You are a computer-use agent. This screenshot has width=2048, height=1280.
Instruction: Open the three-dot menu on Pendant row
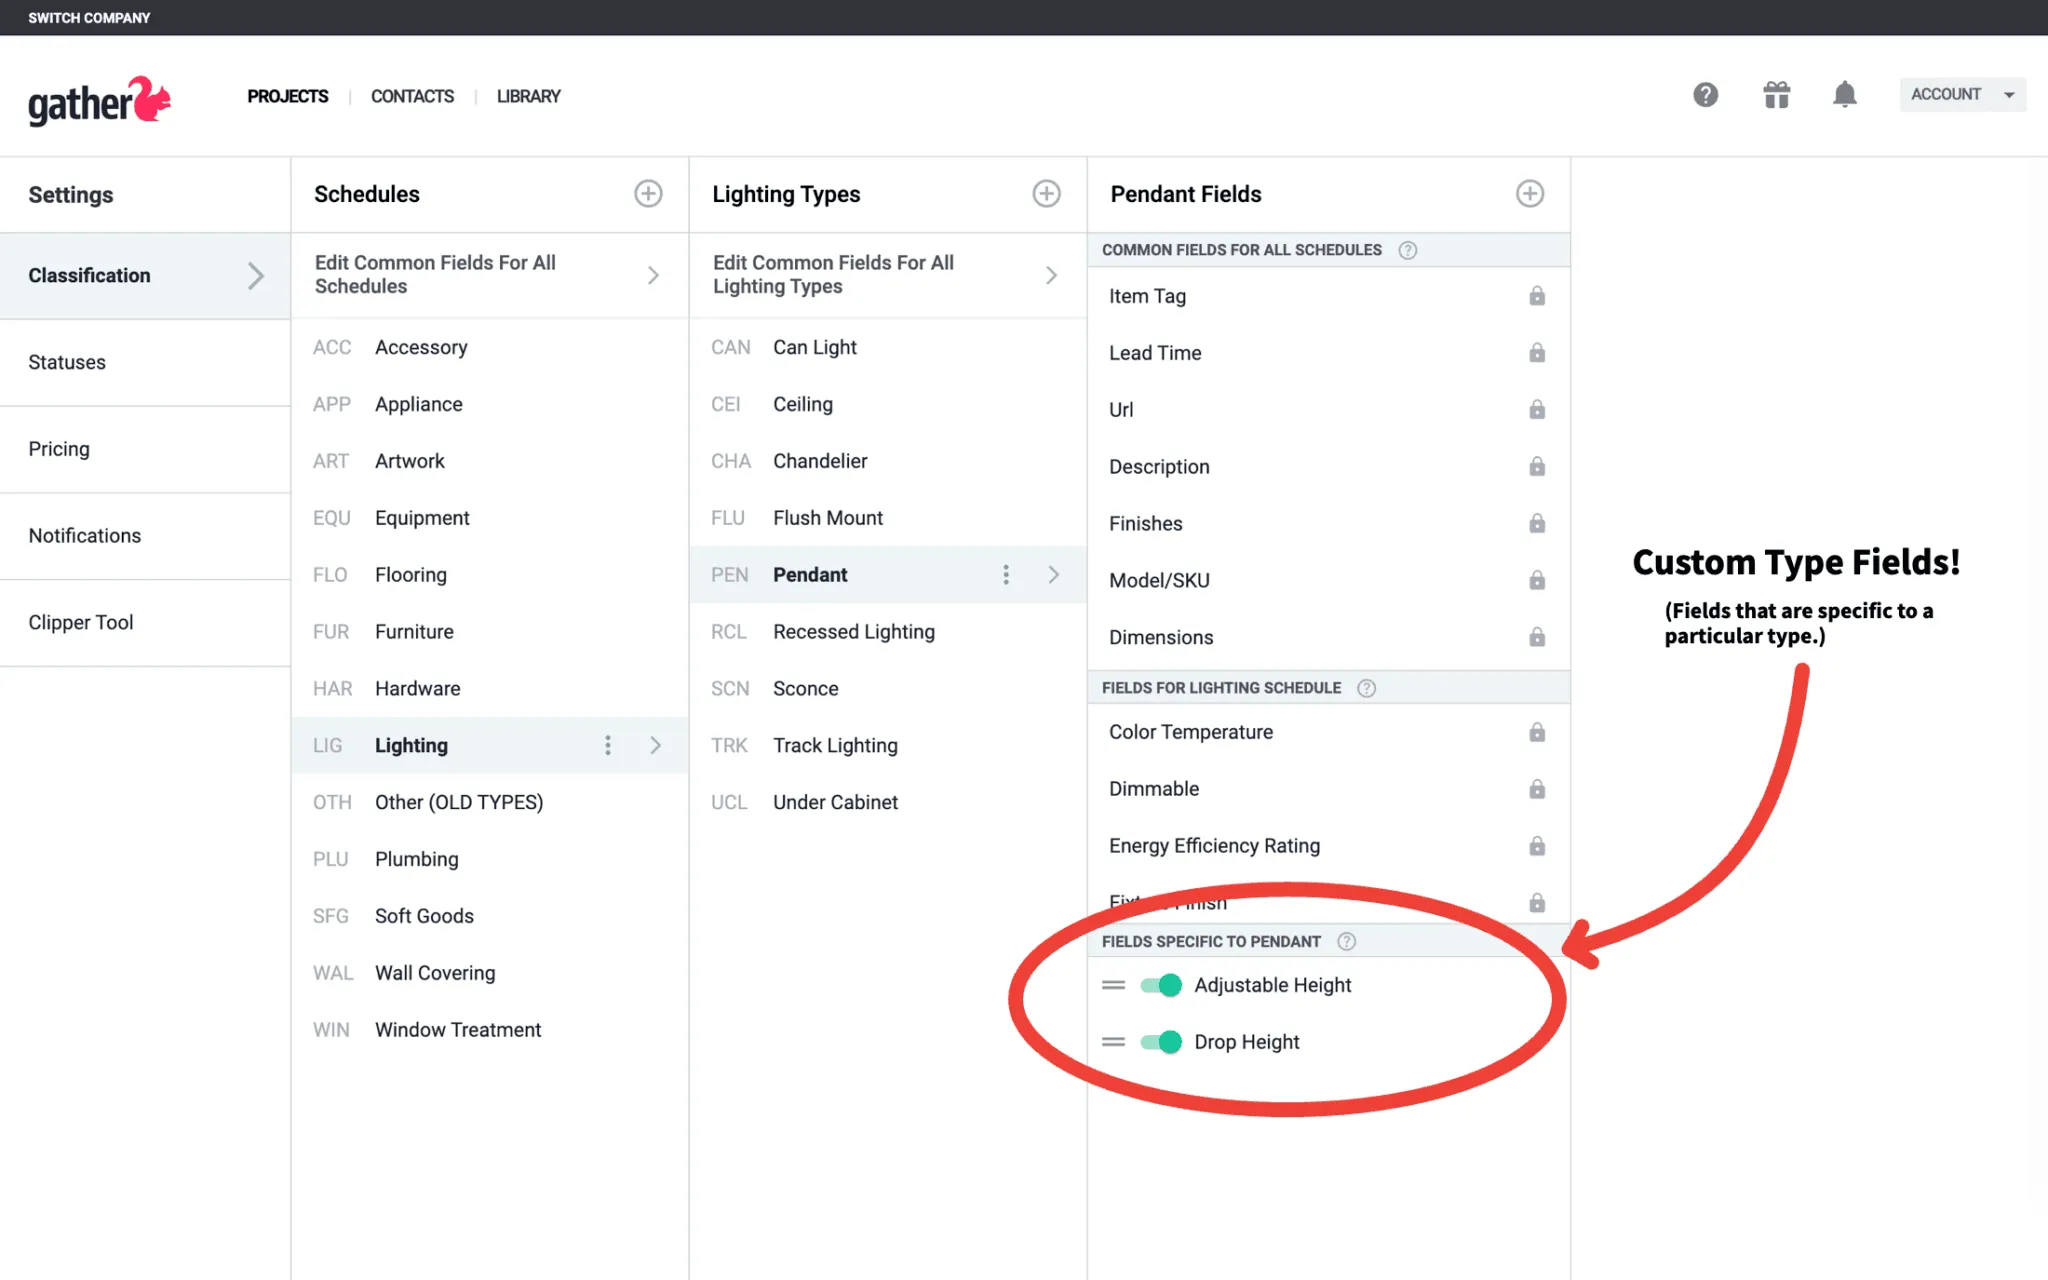coord(1006,574)
